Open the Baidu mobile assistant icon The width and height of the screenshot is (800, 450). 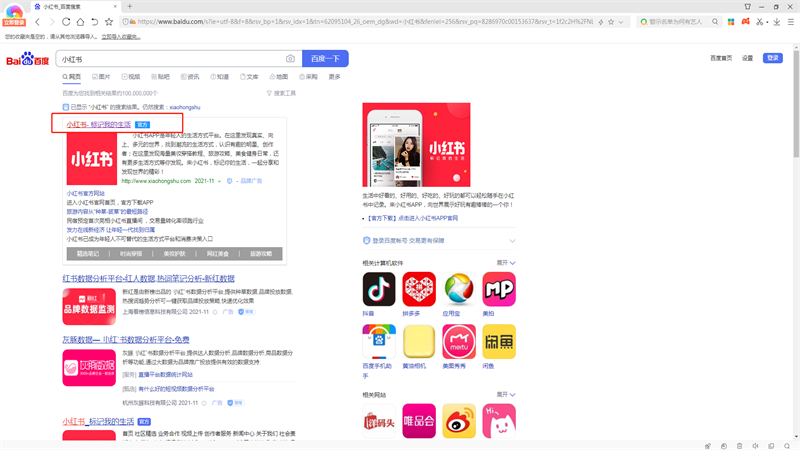(379, 341)
